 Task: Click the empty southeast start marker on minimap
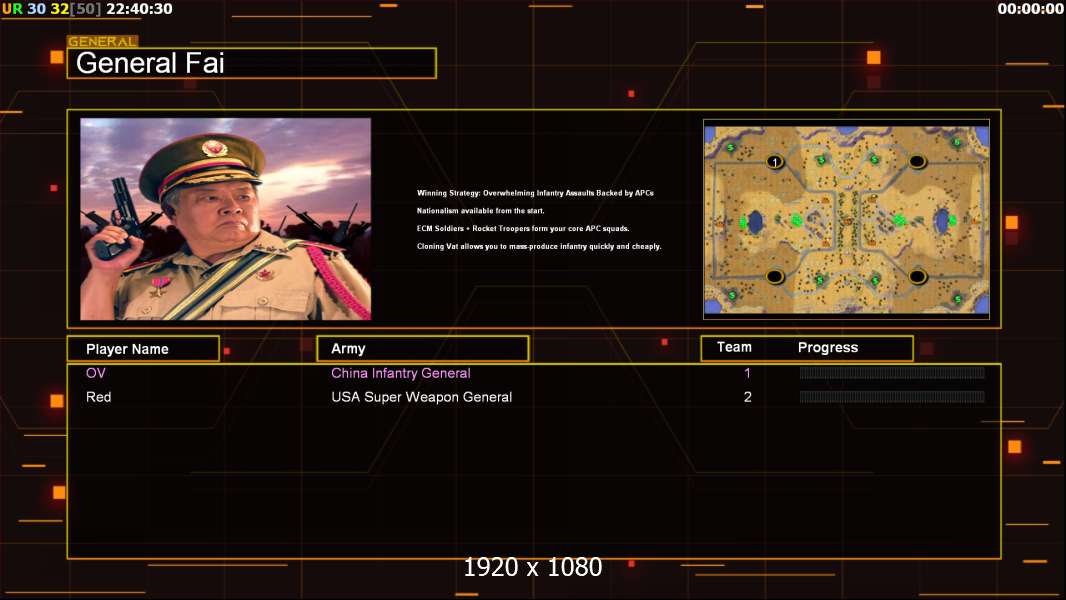coord(917,277)
